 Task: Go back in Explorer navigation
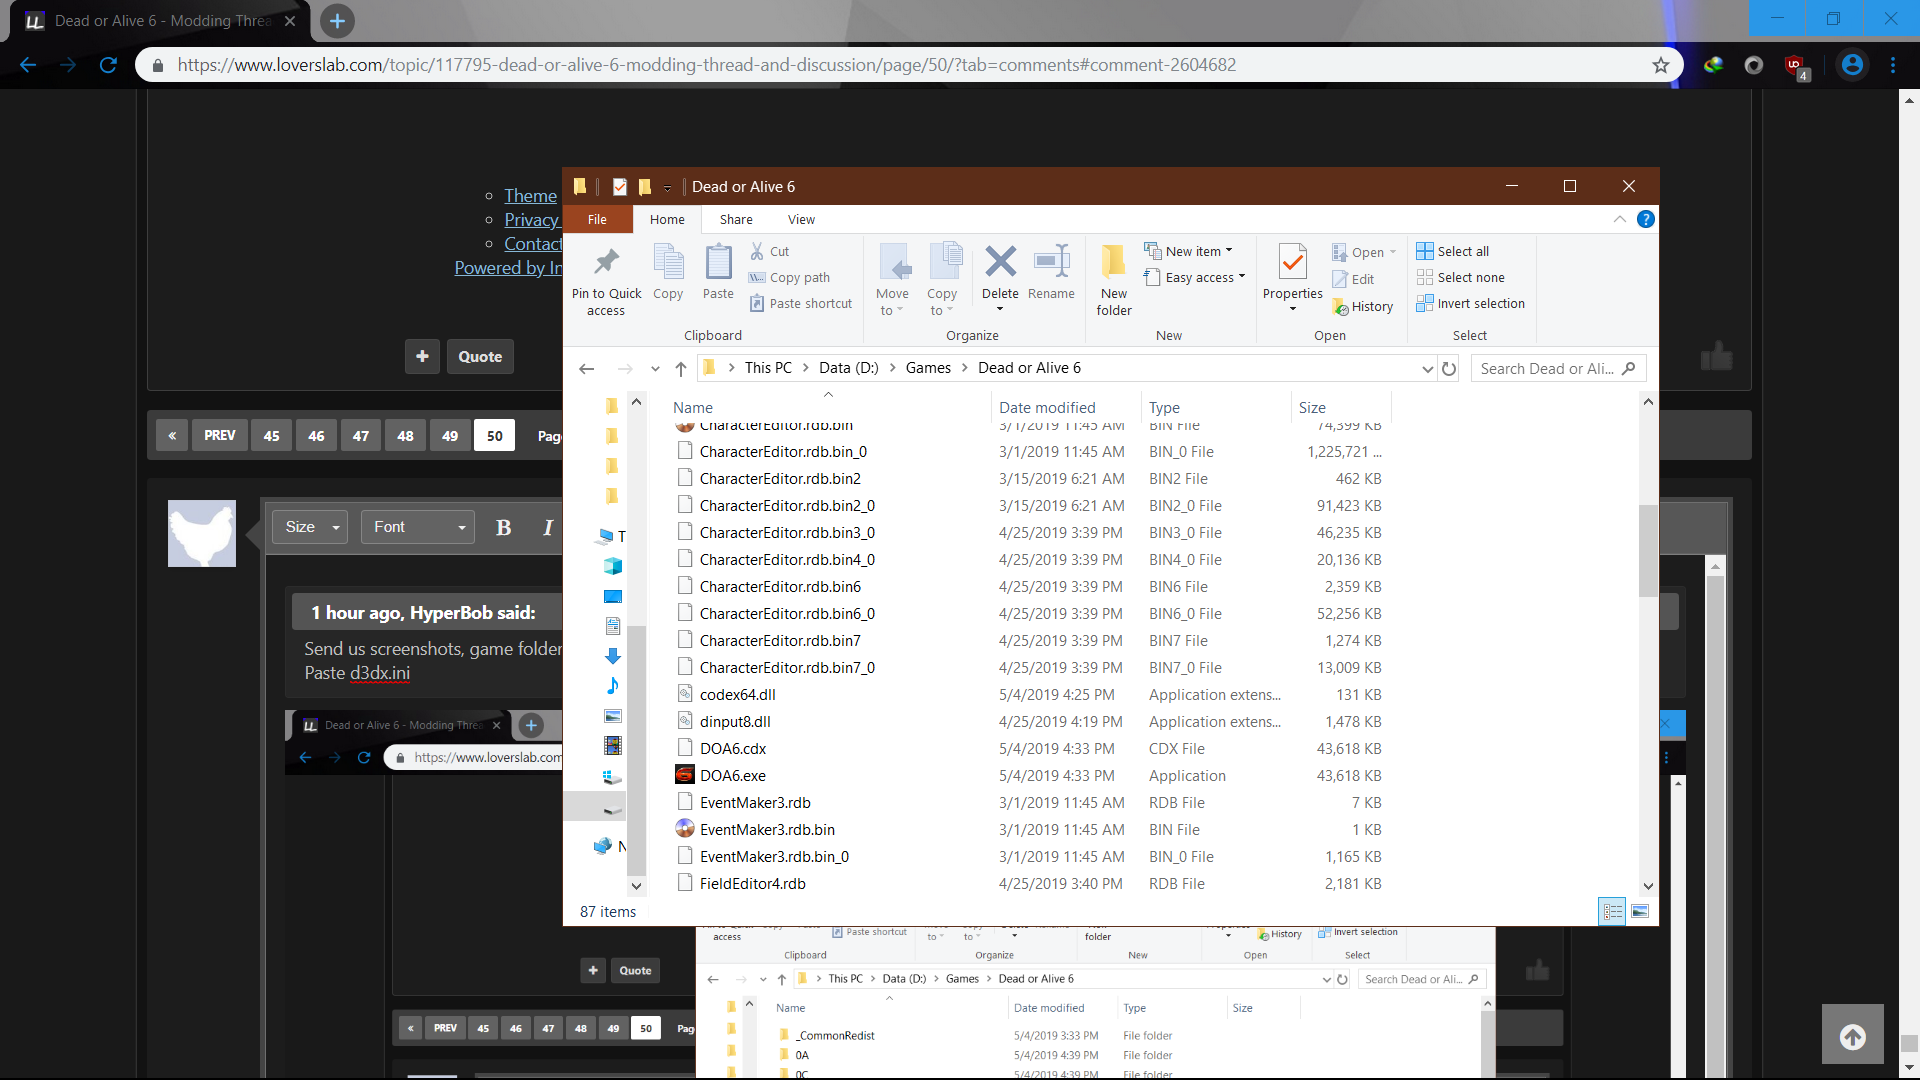(587, 369)
